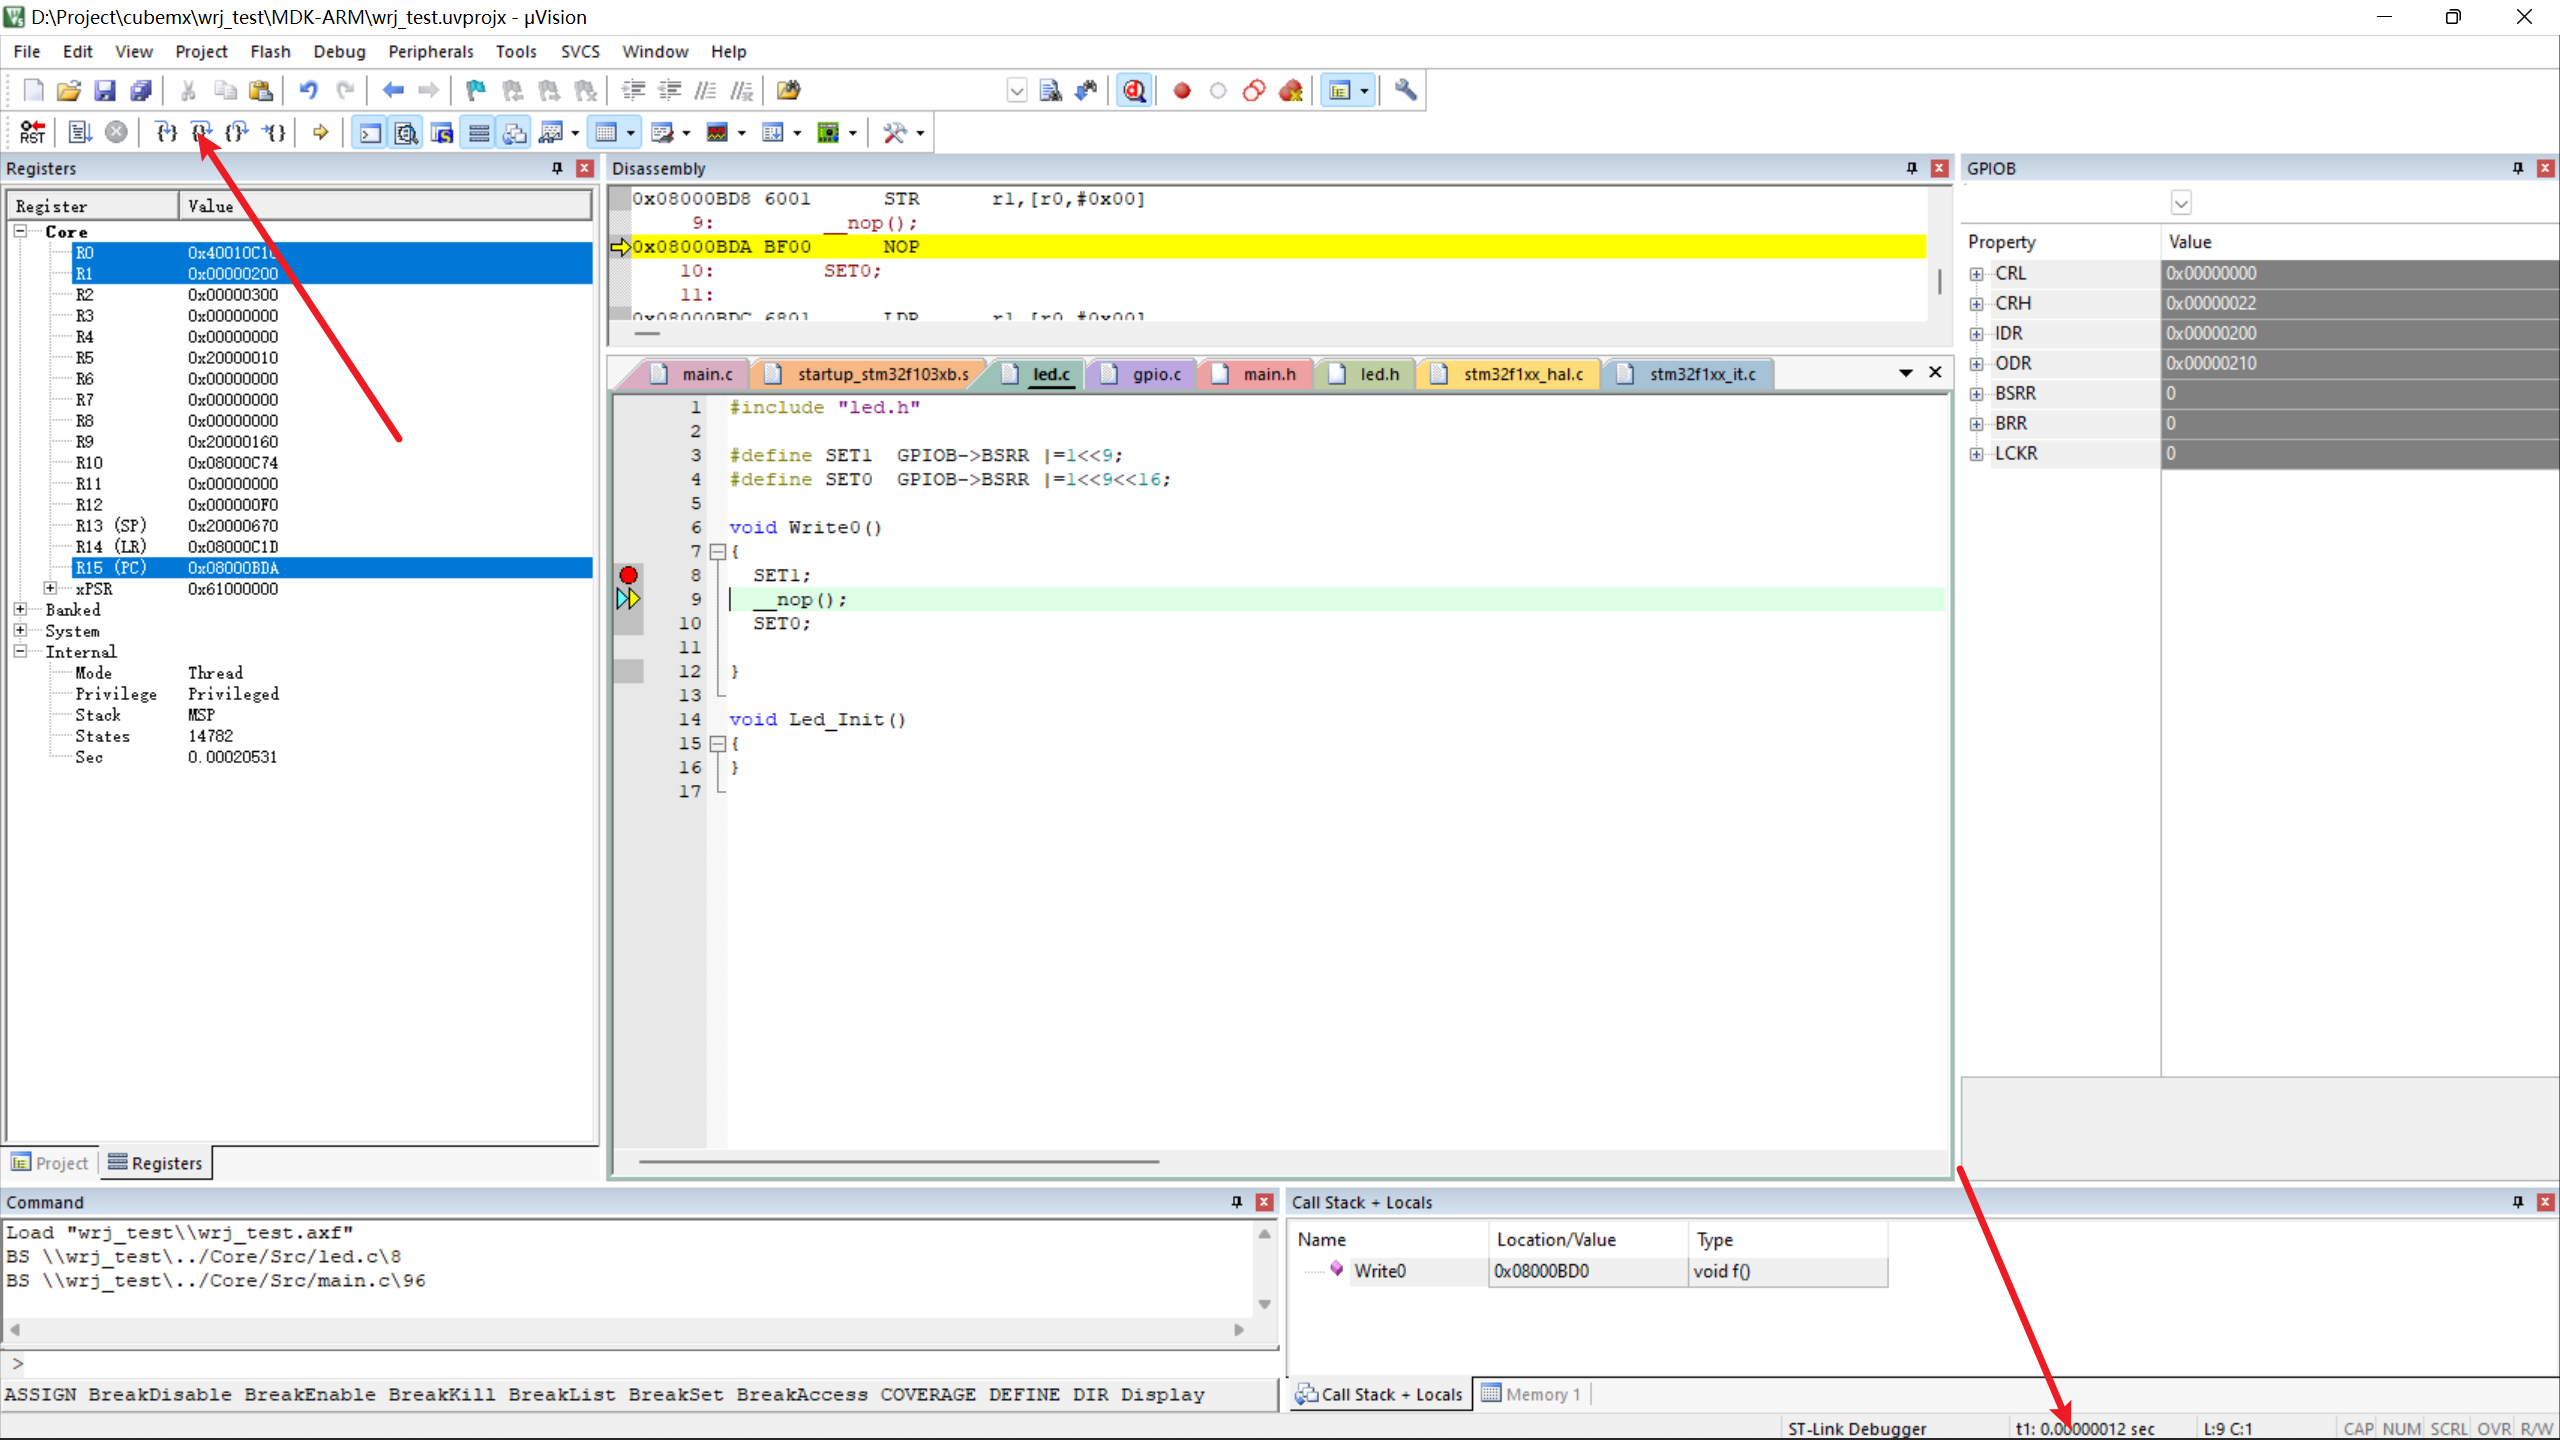This screenshot has width=2560, height=1440.
Task: Toggle the Command window button
Action: click(370, 132)
